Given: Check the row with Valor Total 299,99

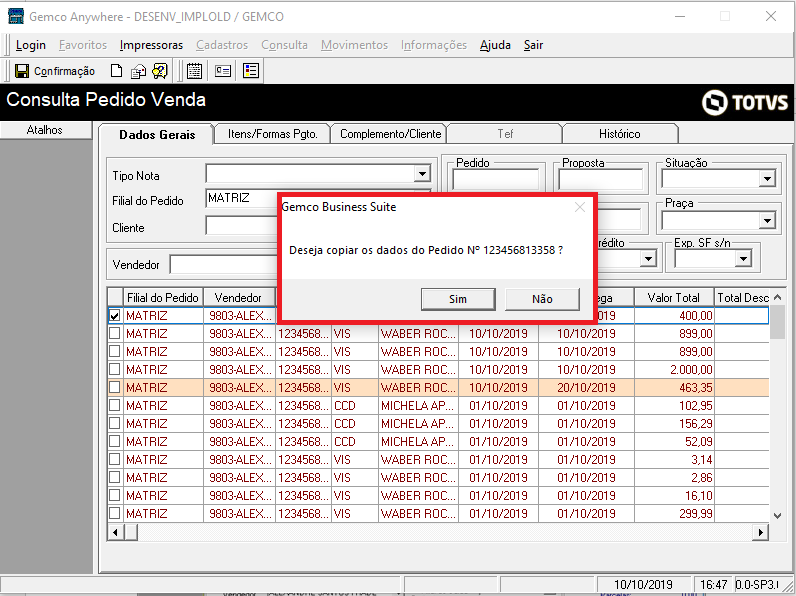Looking at the screenshot, I should [115, 514].
